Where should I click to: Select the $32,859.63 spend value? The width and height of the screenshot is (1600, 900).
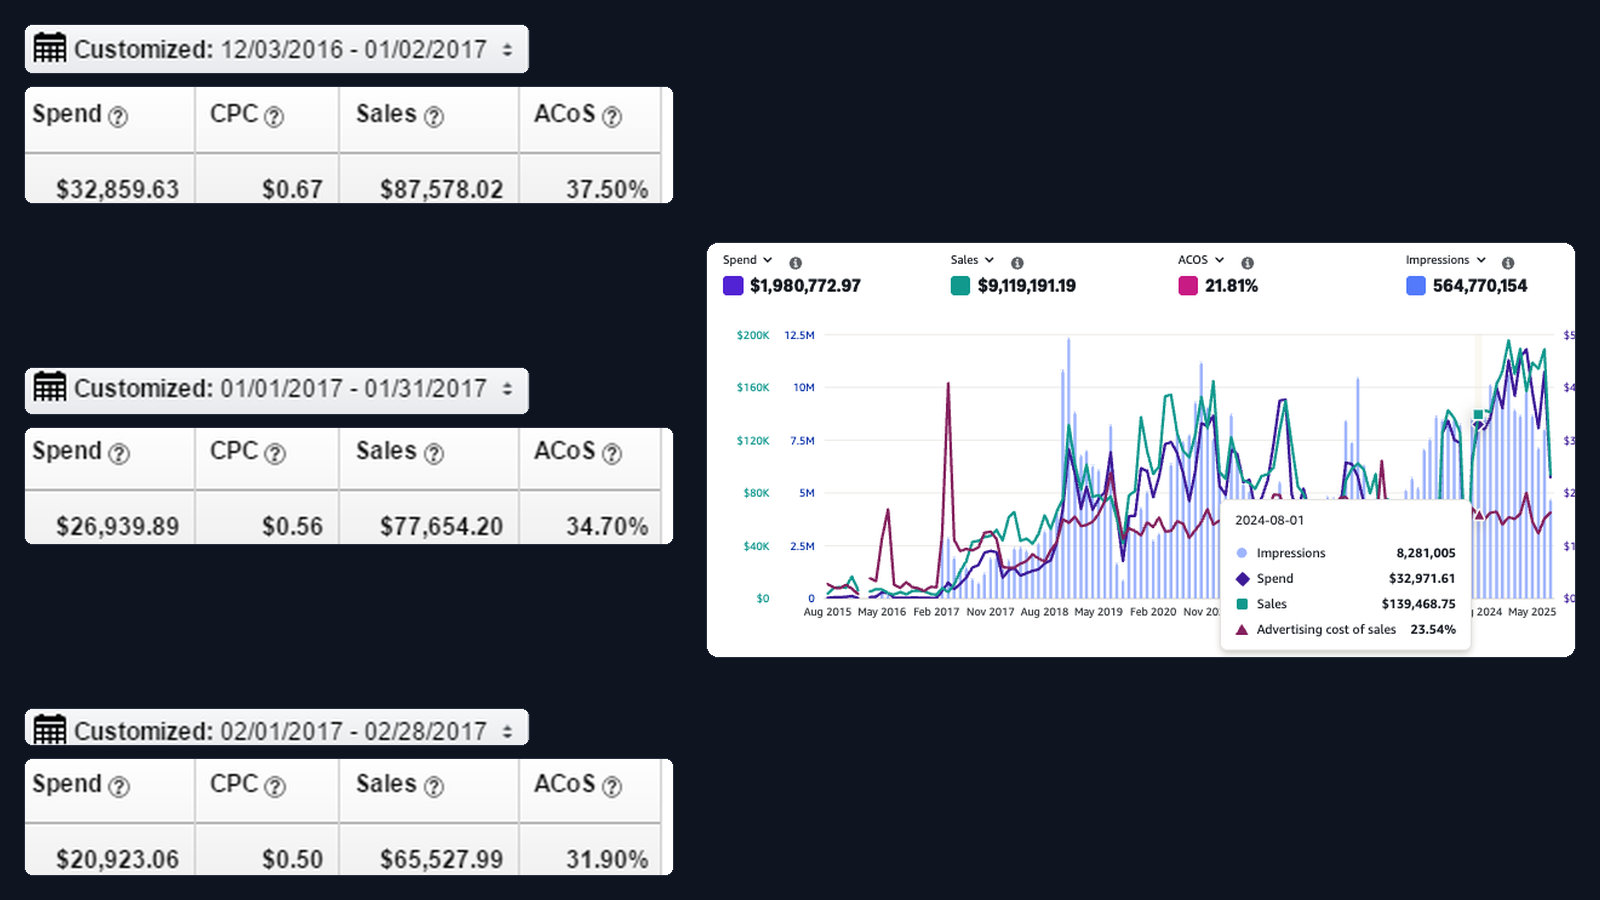117,189
